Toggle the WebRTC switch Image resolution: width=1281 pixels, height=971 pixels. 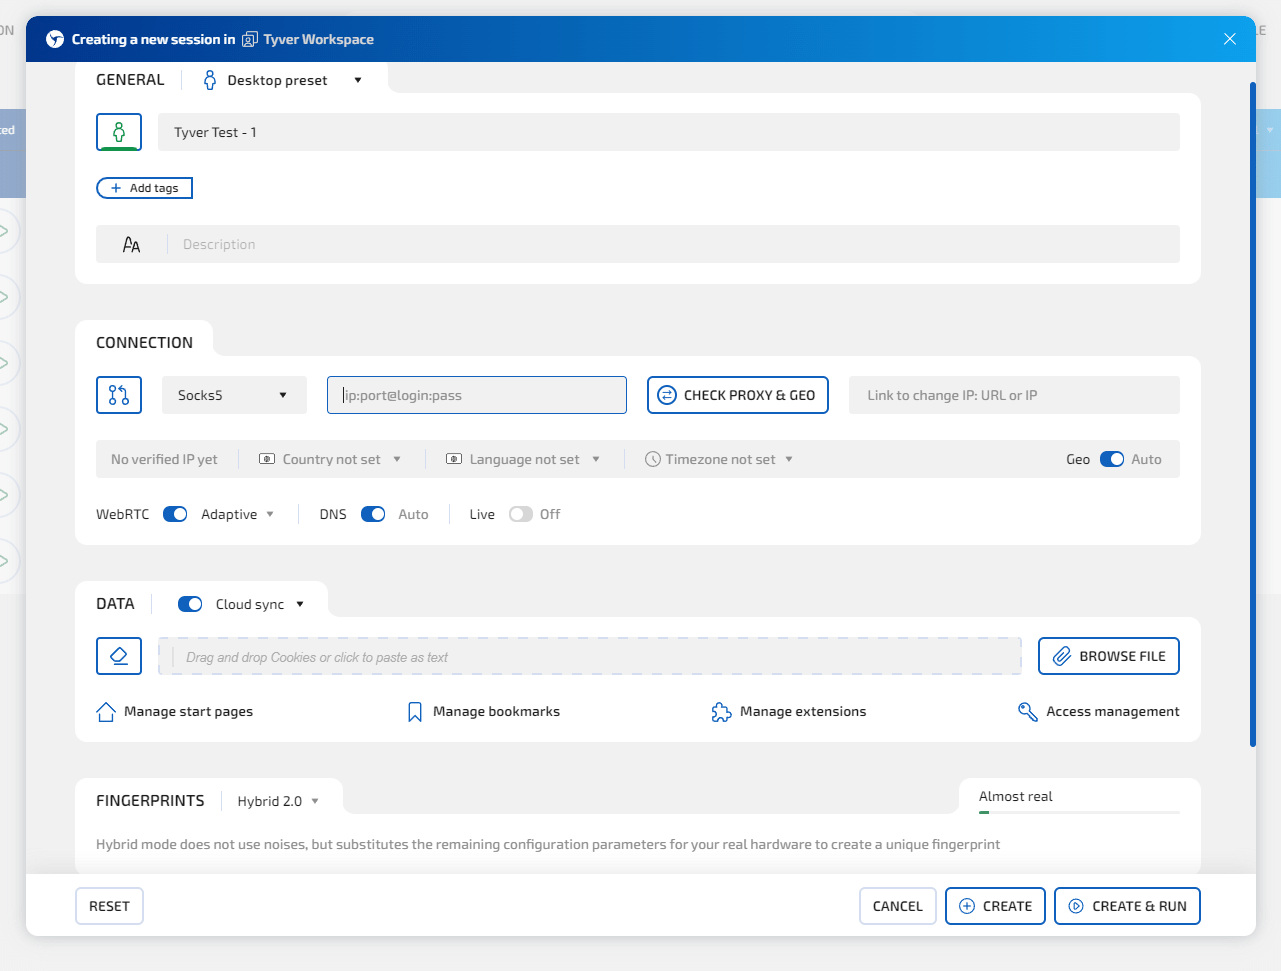click(175, 514)
